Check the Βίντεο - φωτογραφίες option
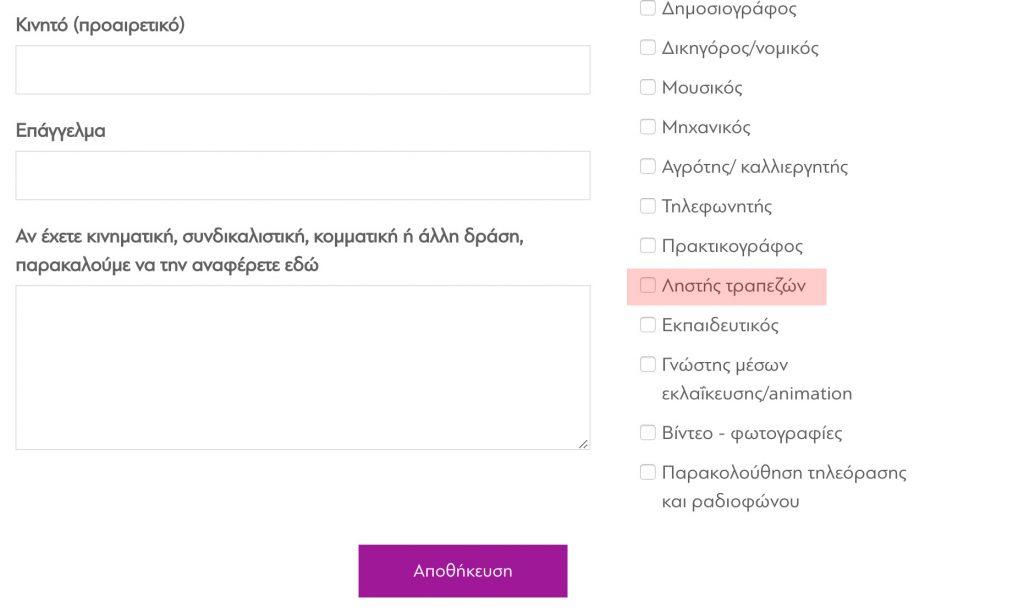The width and height of the screenshot is (1024, 614). pos(647,432)
